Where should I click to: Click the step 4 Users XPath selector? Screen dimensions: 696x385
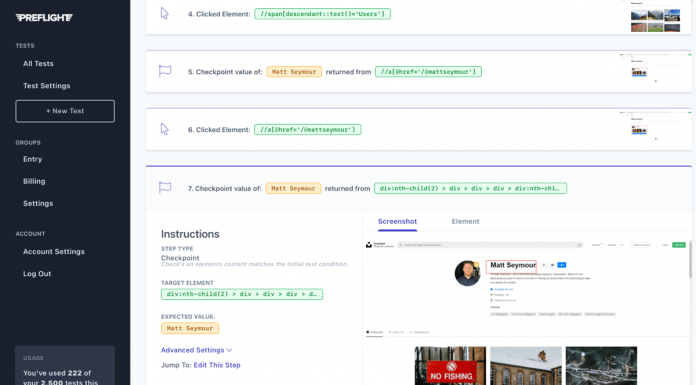coord(323,14)
